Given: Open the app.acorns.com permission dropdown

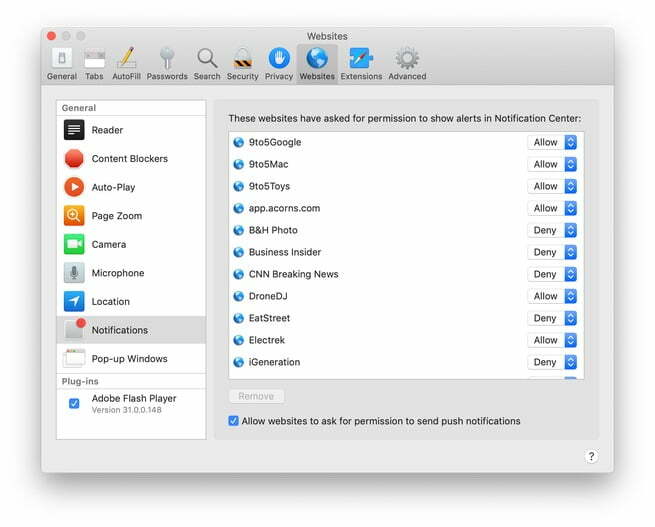Looking at the screenshot, I should (x=552, y=208).
